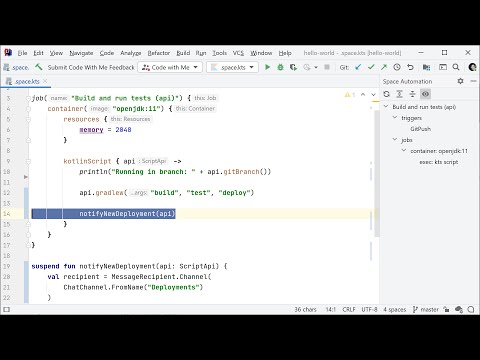Click the space. toolbar button
The height and width of the screenshot is (360, 480).
point(16,67)
